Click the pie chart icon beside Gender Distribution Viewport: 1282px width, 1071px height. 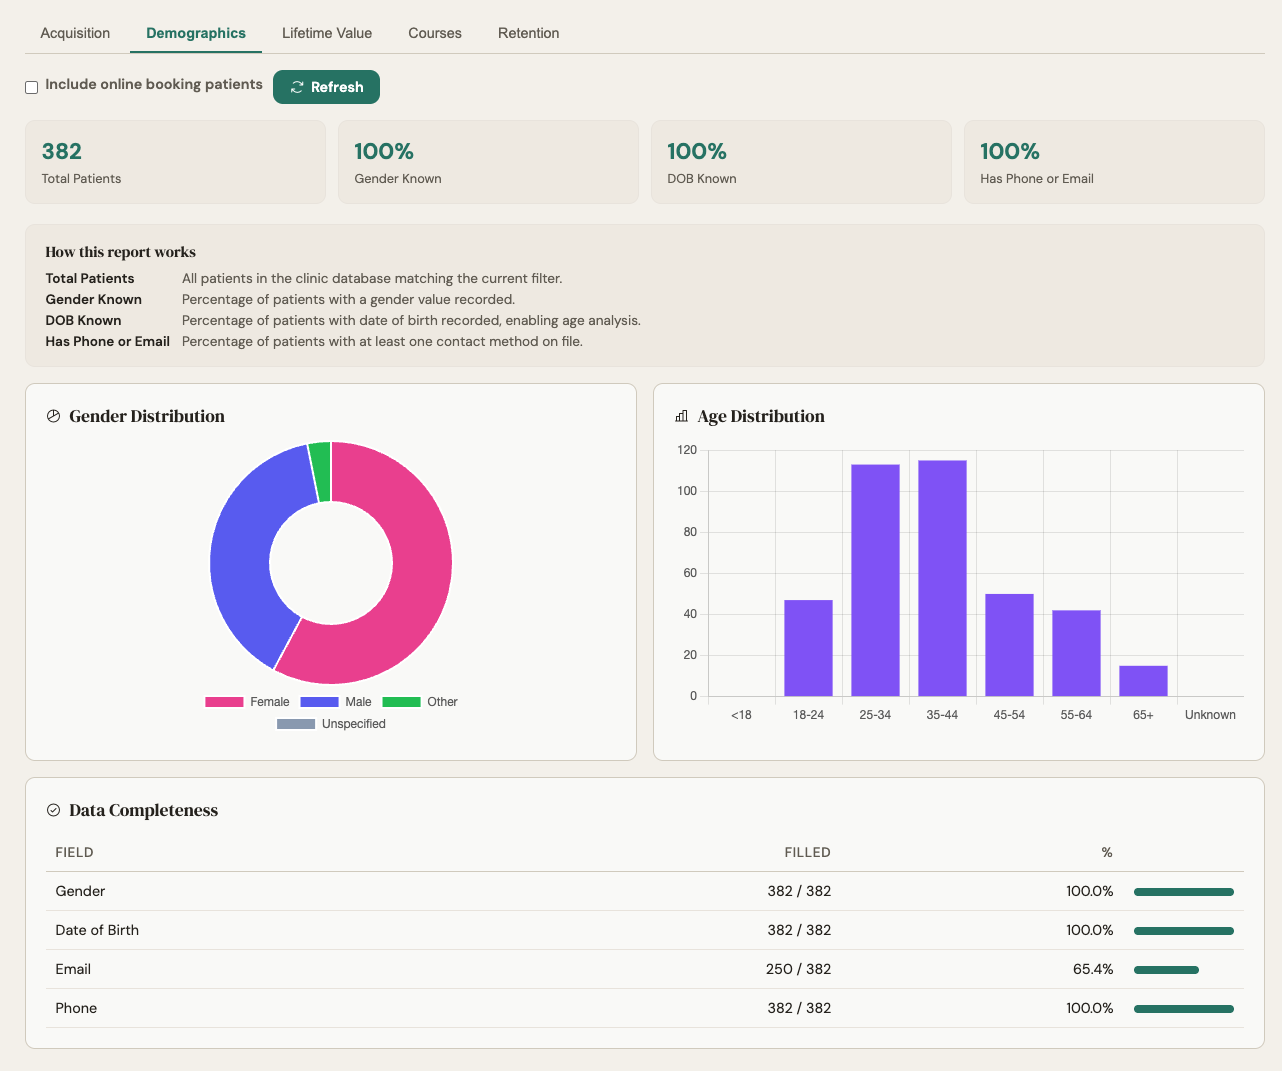pos(53,416)
